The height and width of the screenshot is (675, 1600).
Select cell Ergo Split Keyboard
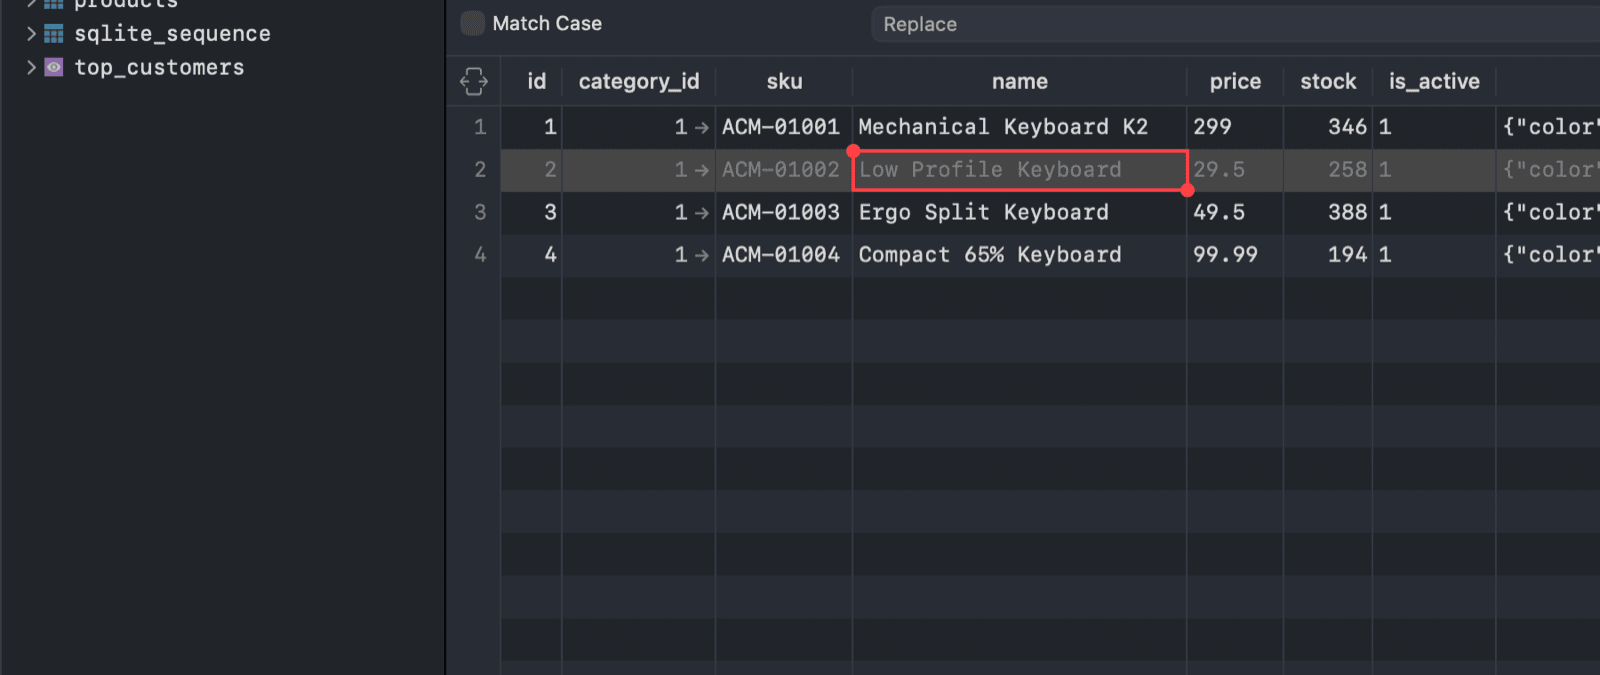coord(1020,212)
